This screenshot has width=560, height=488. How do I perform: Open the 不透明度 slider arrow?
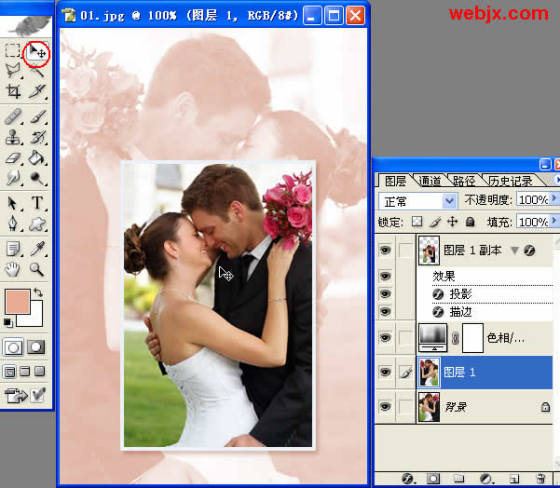tap(554, 198)
